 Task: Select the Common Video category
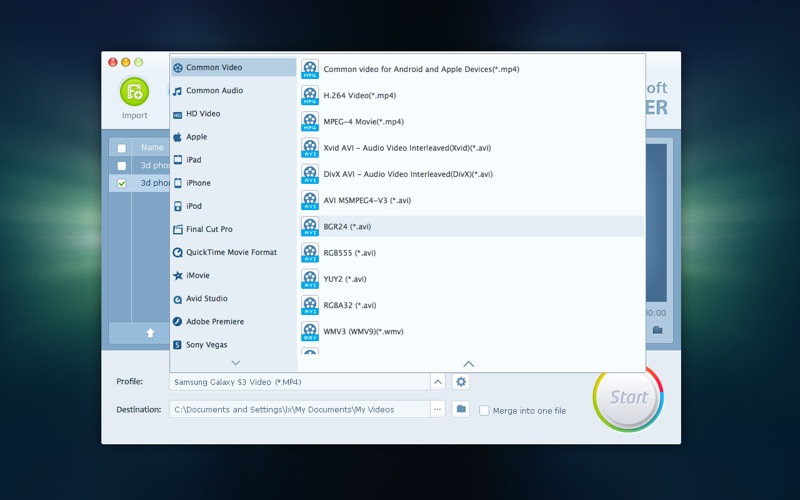point(234,67)
